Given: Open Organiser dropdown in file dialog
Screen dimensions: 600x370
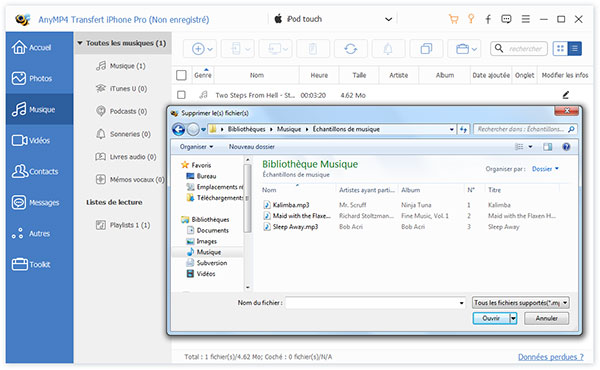Looking at the screenshot, I should click(197, 147).
